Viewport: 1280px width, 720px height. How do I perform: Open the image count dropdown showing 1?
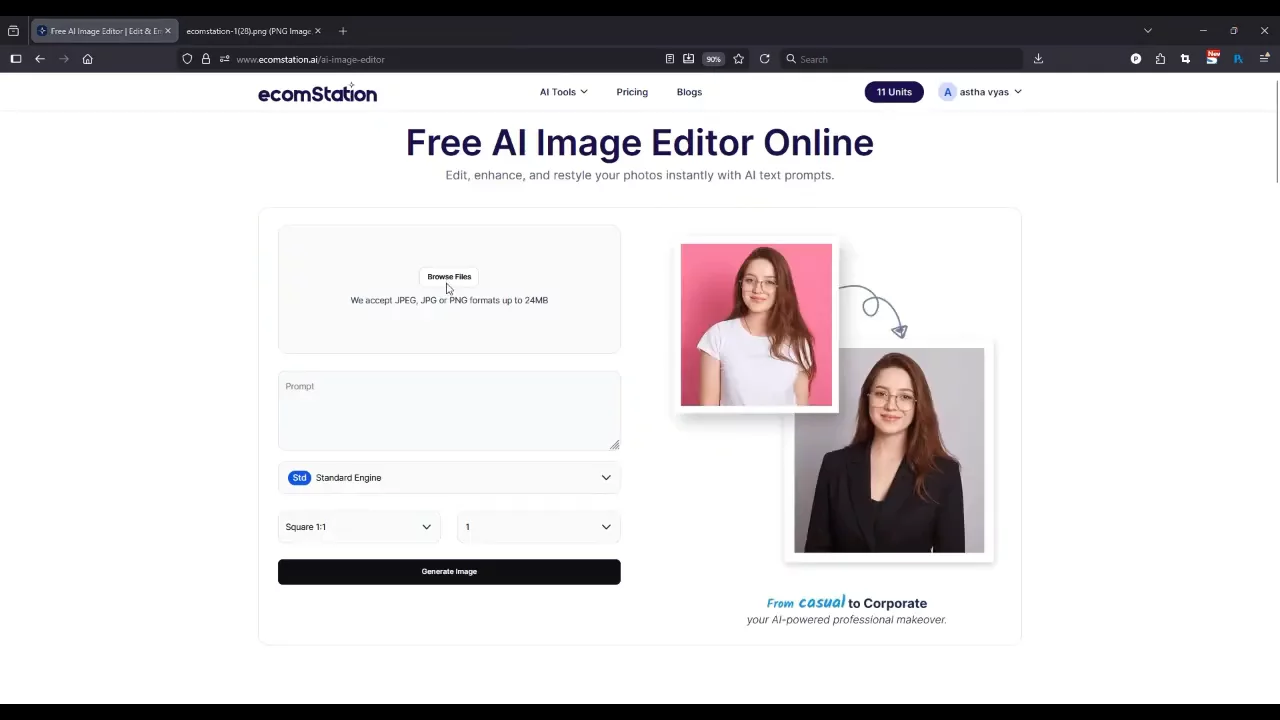click(538, 527)
